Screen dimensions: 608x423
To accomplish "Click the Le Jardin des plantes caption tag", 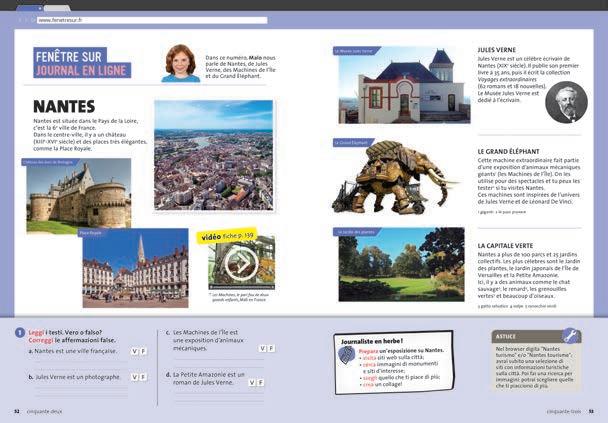I will pos(358,232).
